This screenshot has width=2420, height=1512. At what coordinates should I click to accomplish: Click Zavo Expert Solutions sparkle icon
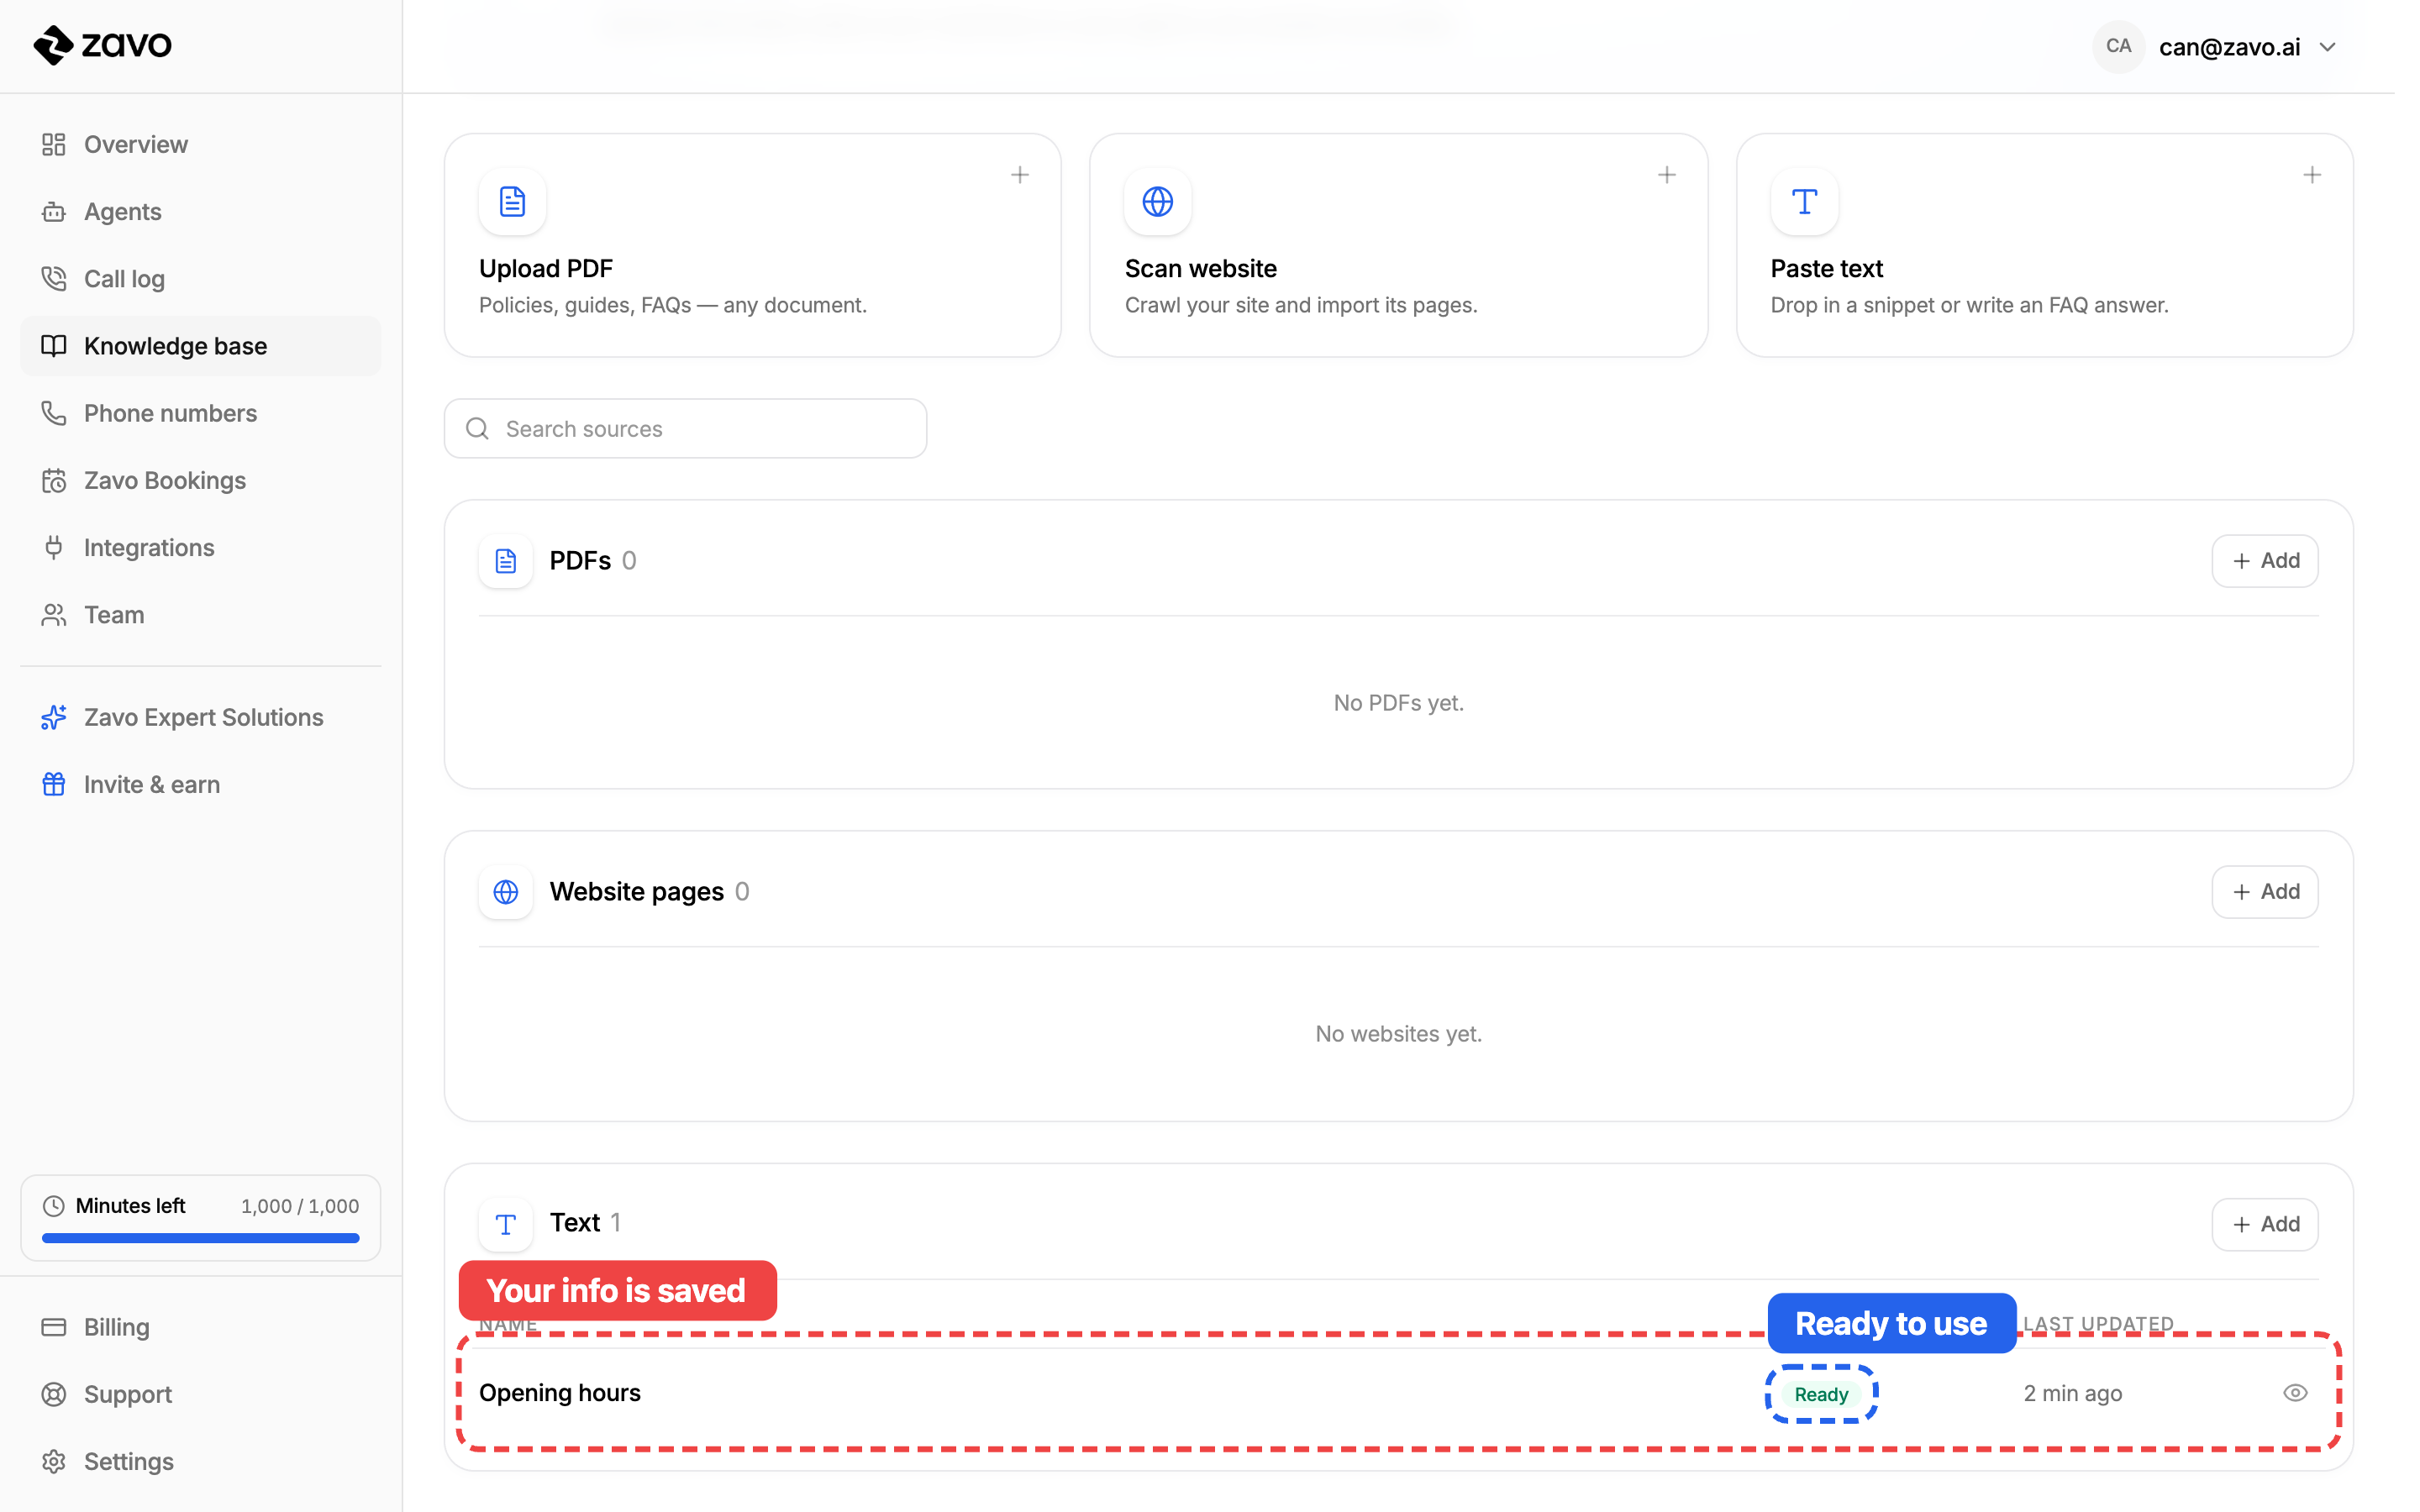coord(54,717)
